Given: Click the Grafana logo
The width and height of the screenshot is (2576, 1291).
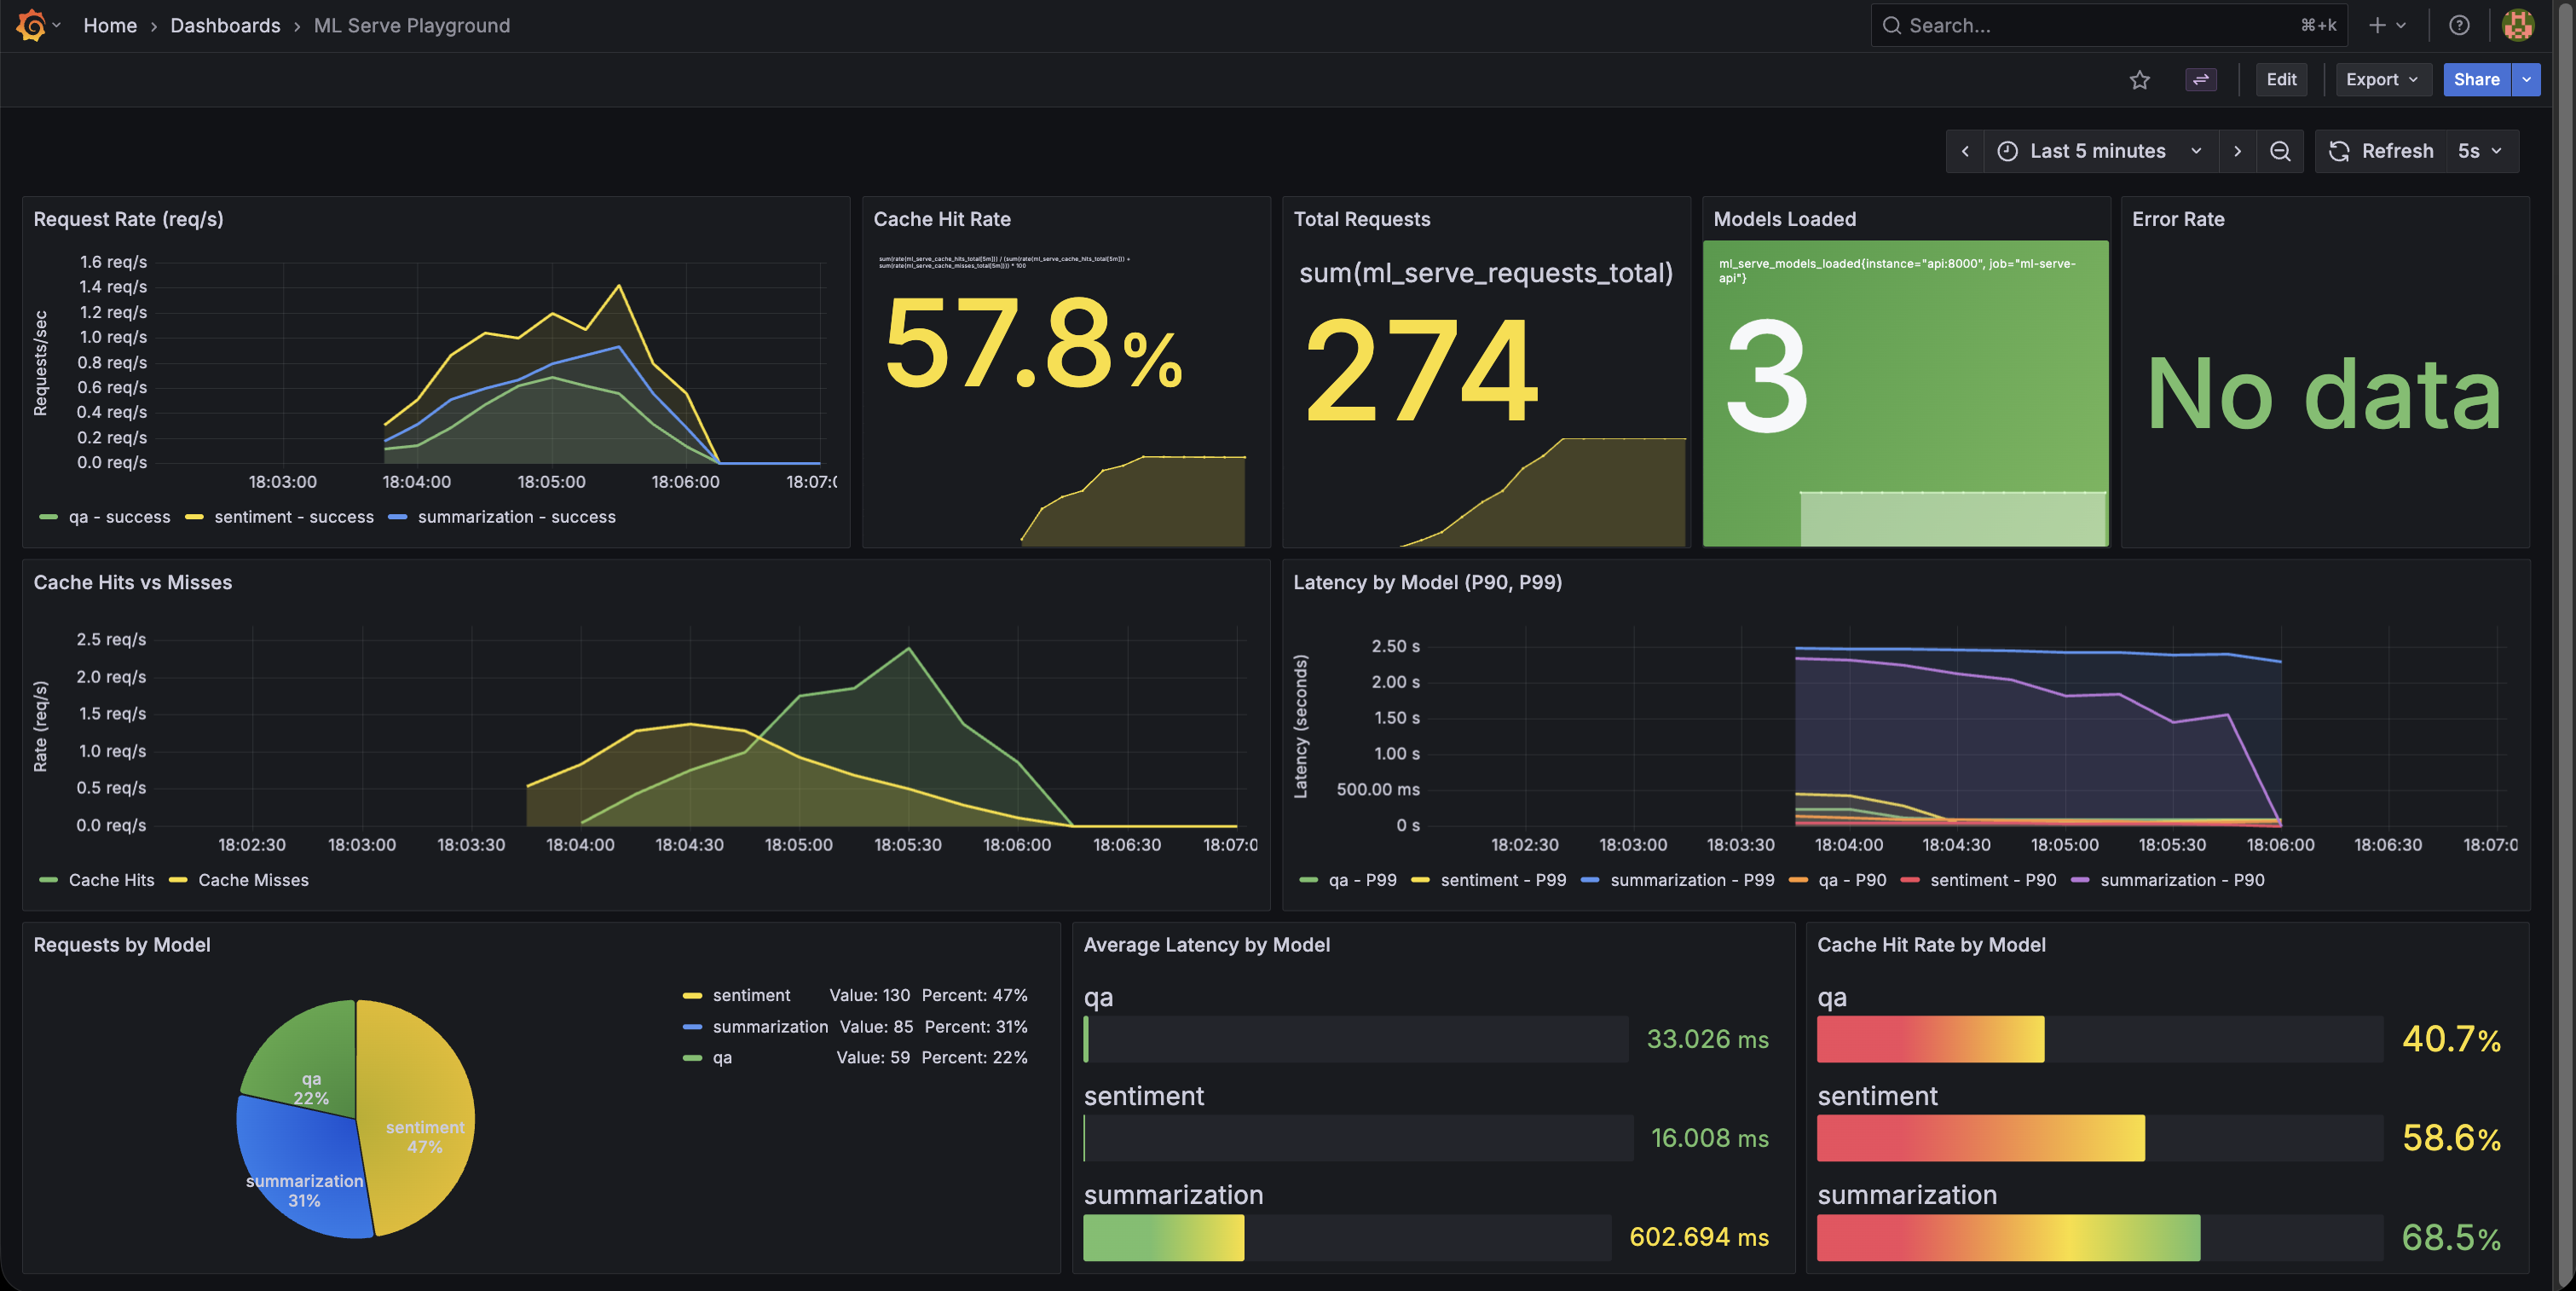Looking at the screenshot, I should 31,25.
